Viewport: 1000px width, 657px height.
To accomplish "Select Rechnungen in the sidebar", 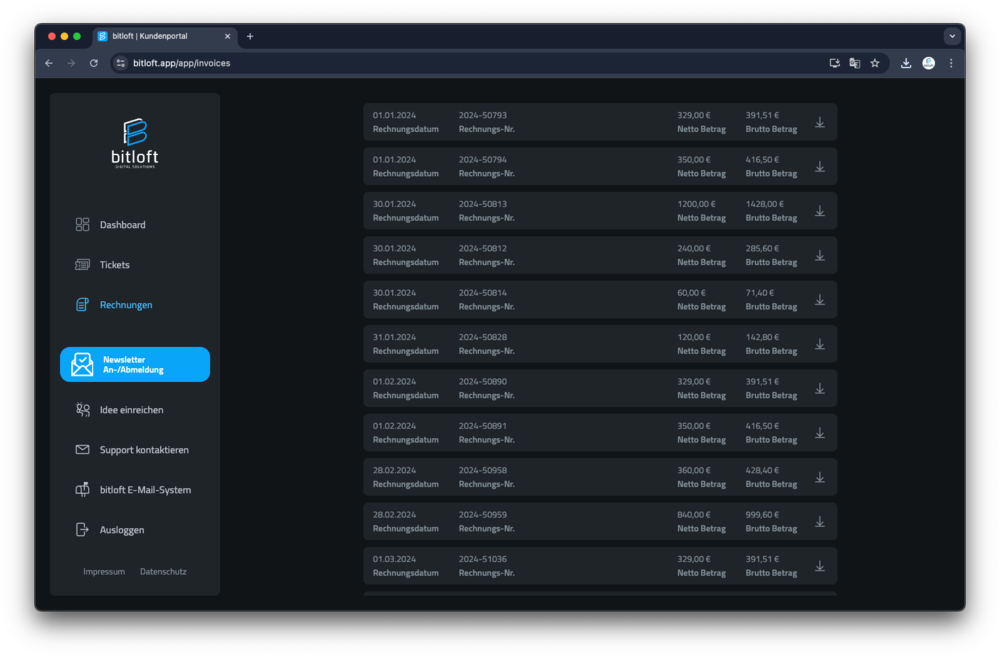I will tap(126, 305).
